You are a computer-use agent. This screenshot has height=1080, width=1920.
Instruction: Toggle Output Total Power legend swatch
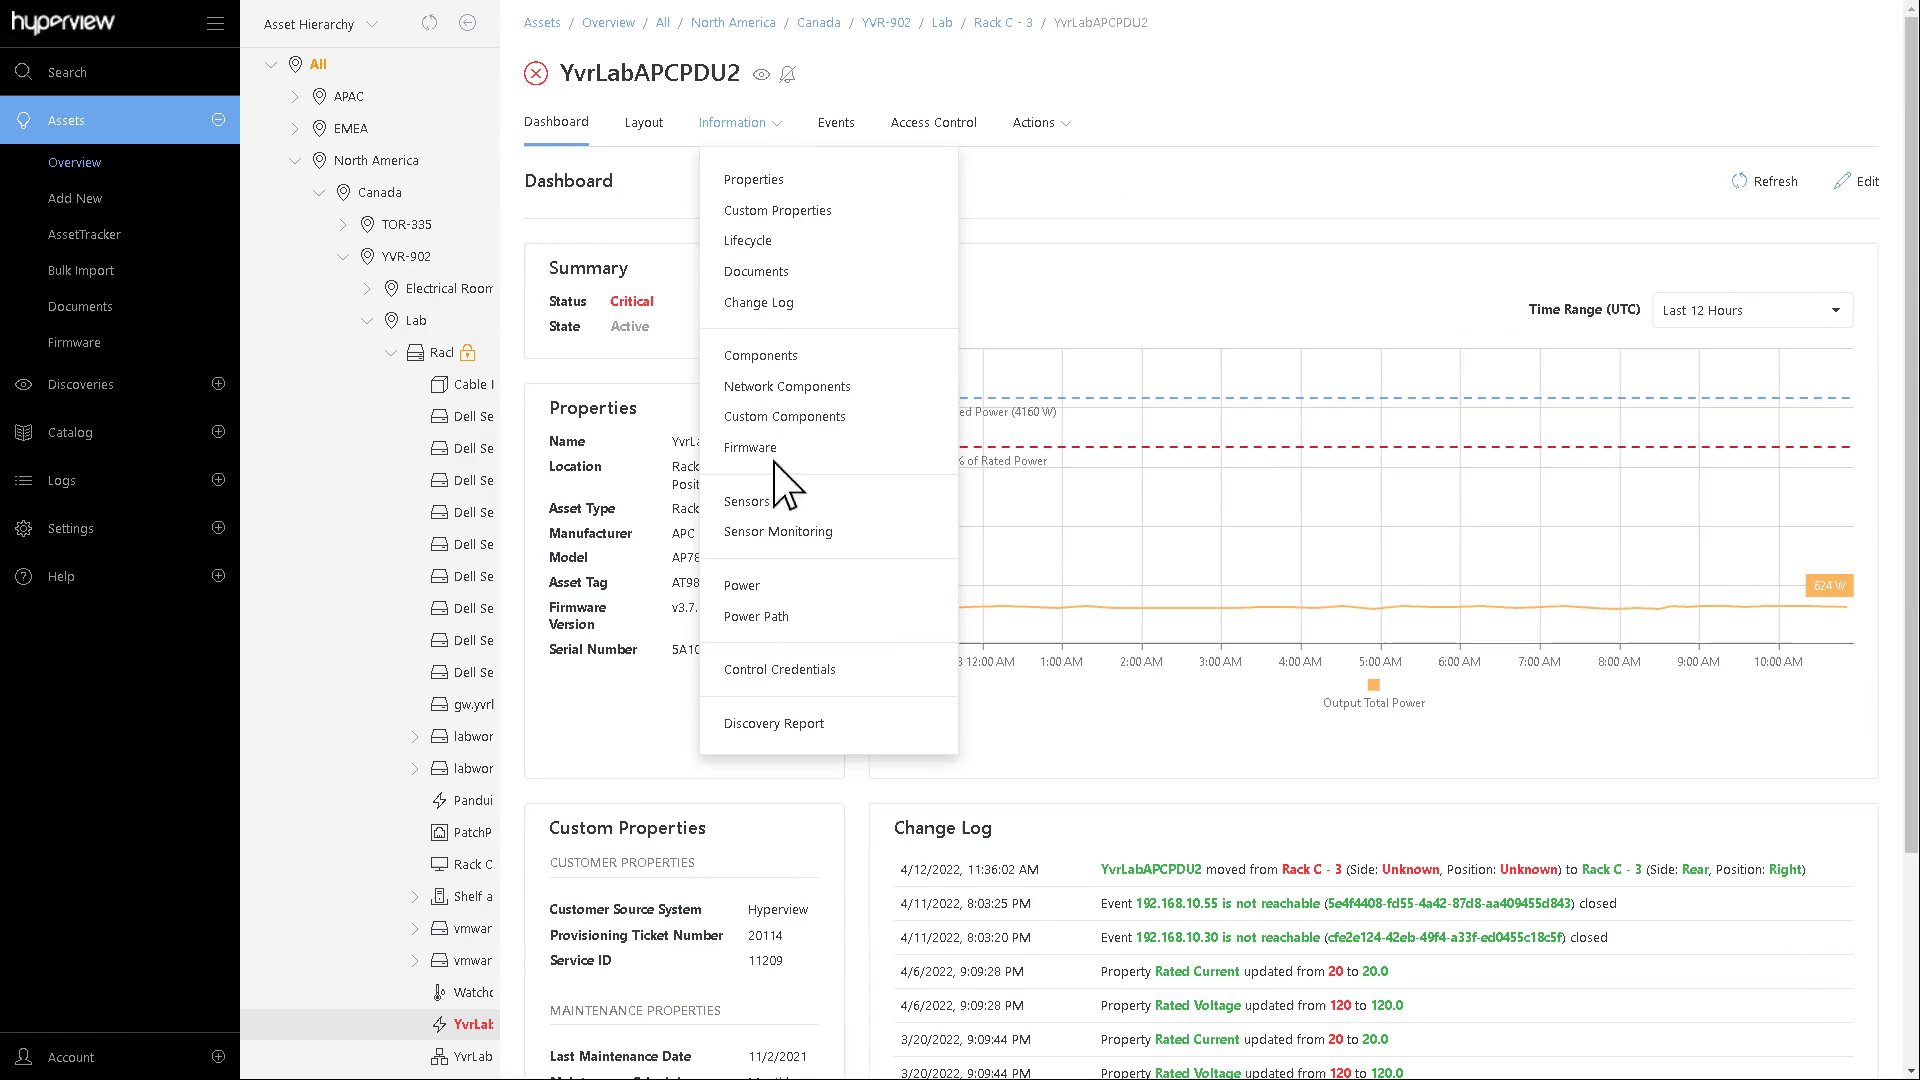(1374, 685)
